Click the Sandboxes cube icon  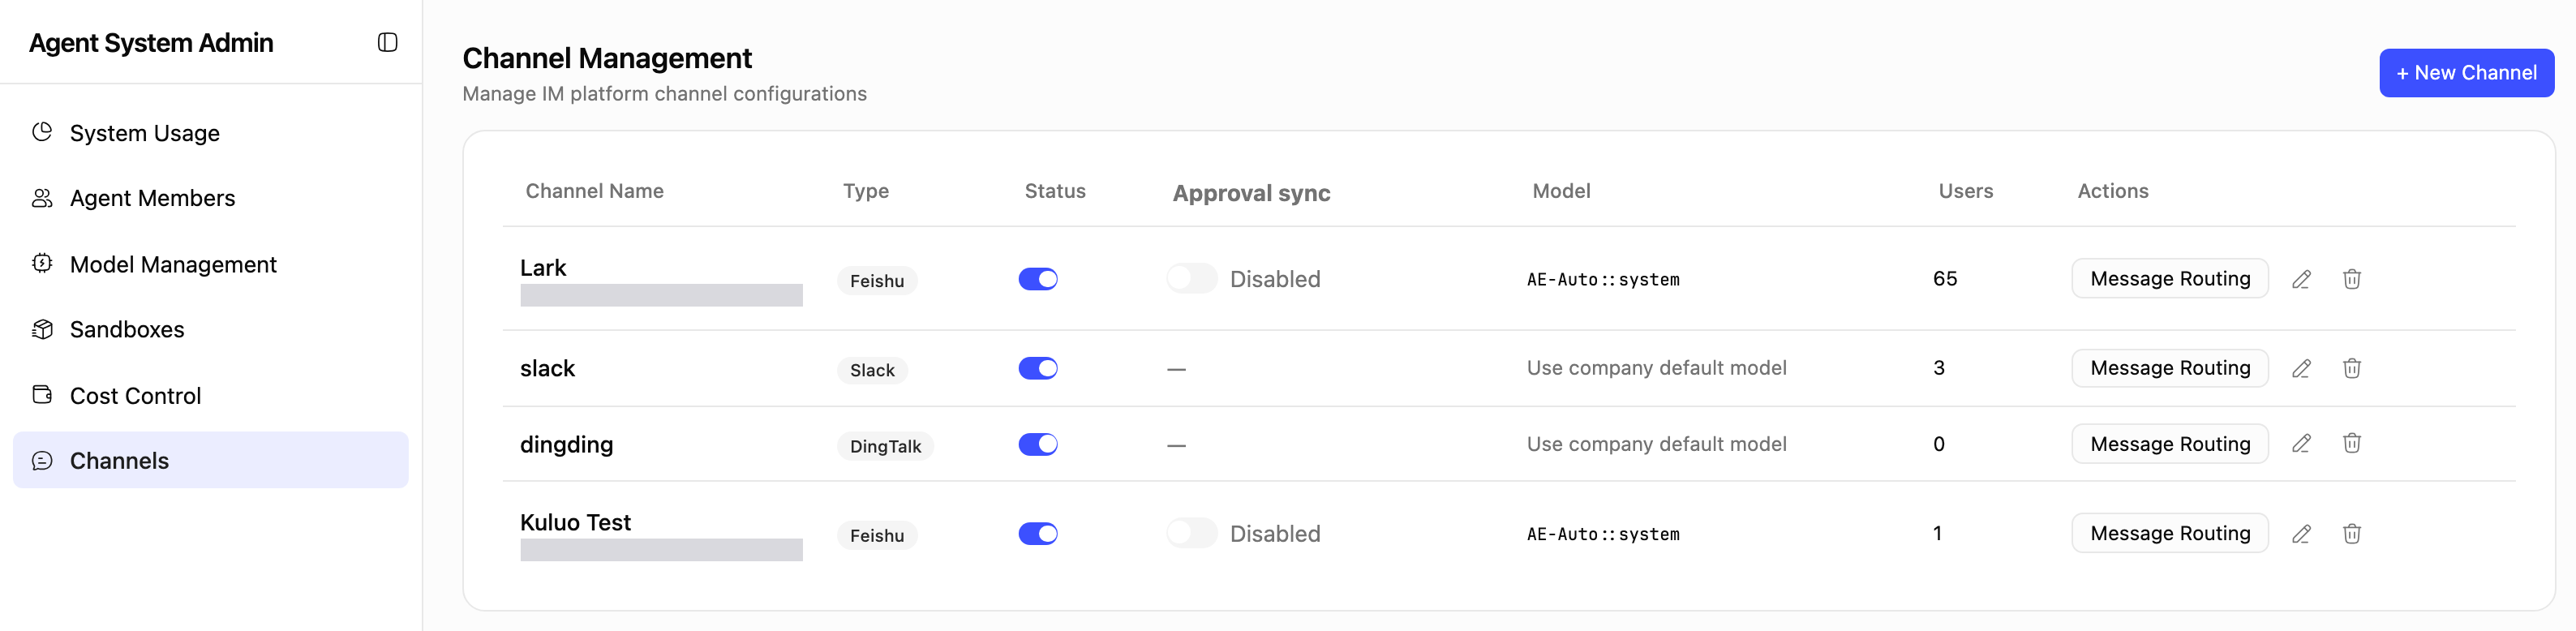42,329
